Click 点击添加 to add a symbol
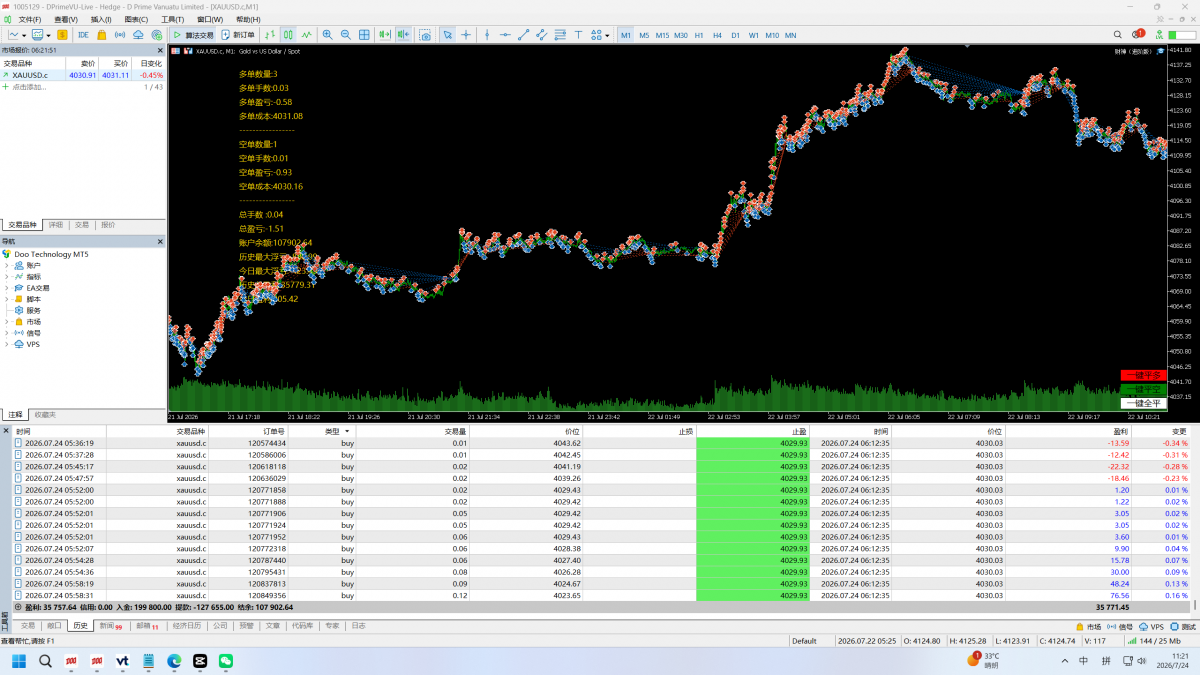 click(27, 87)
